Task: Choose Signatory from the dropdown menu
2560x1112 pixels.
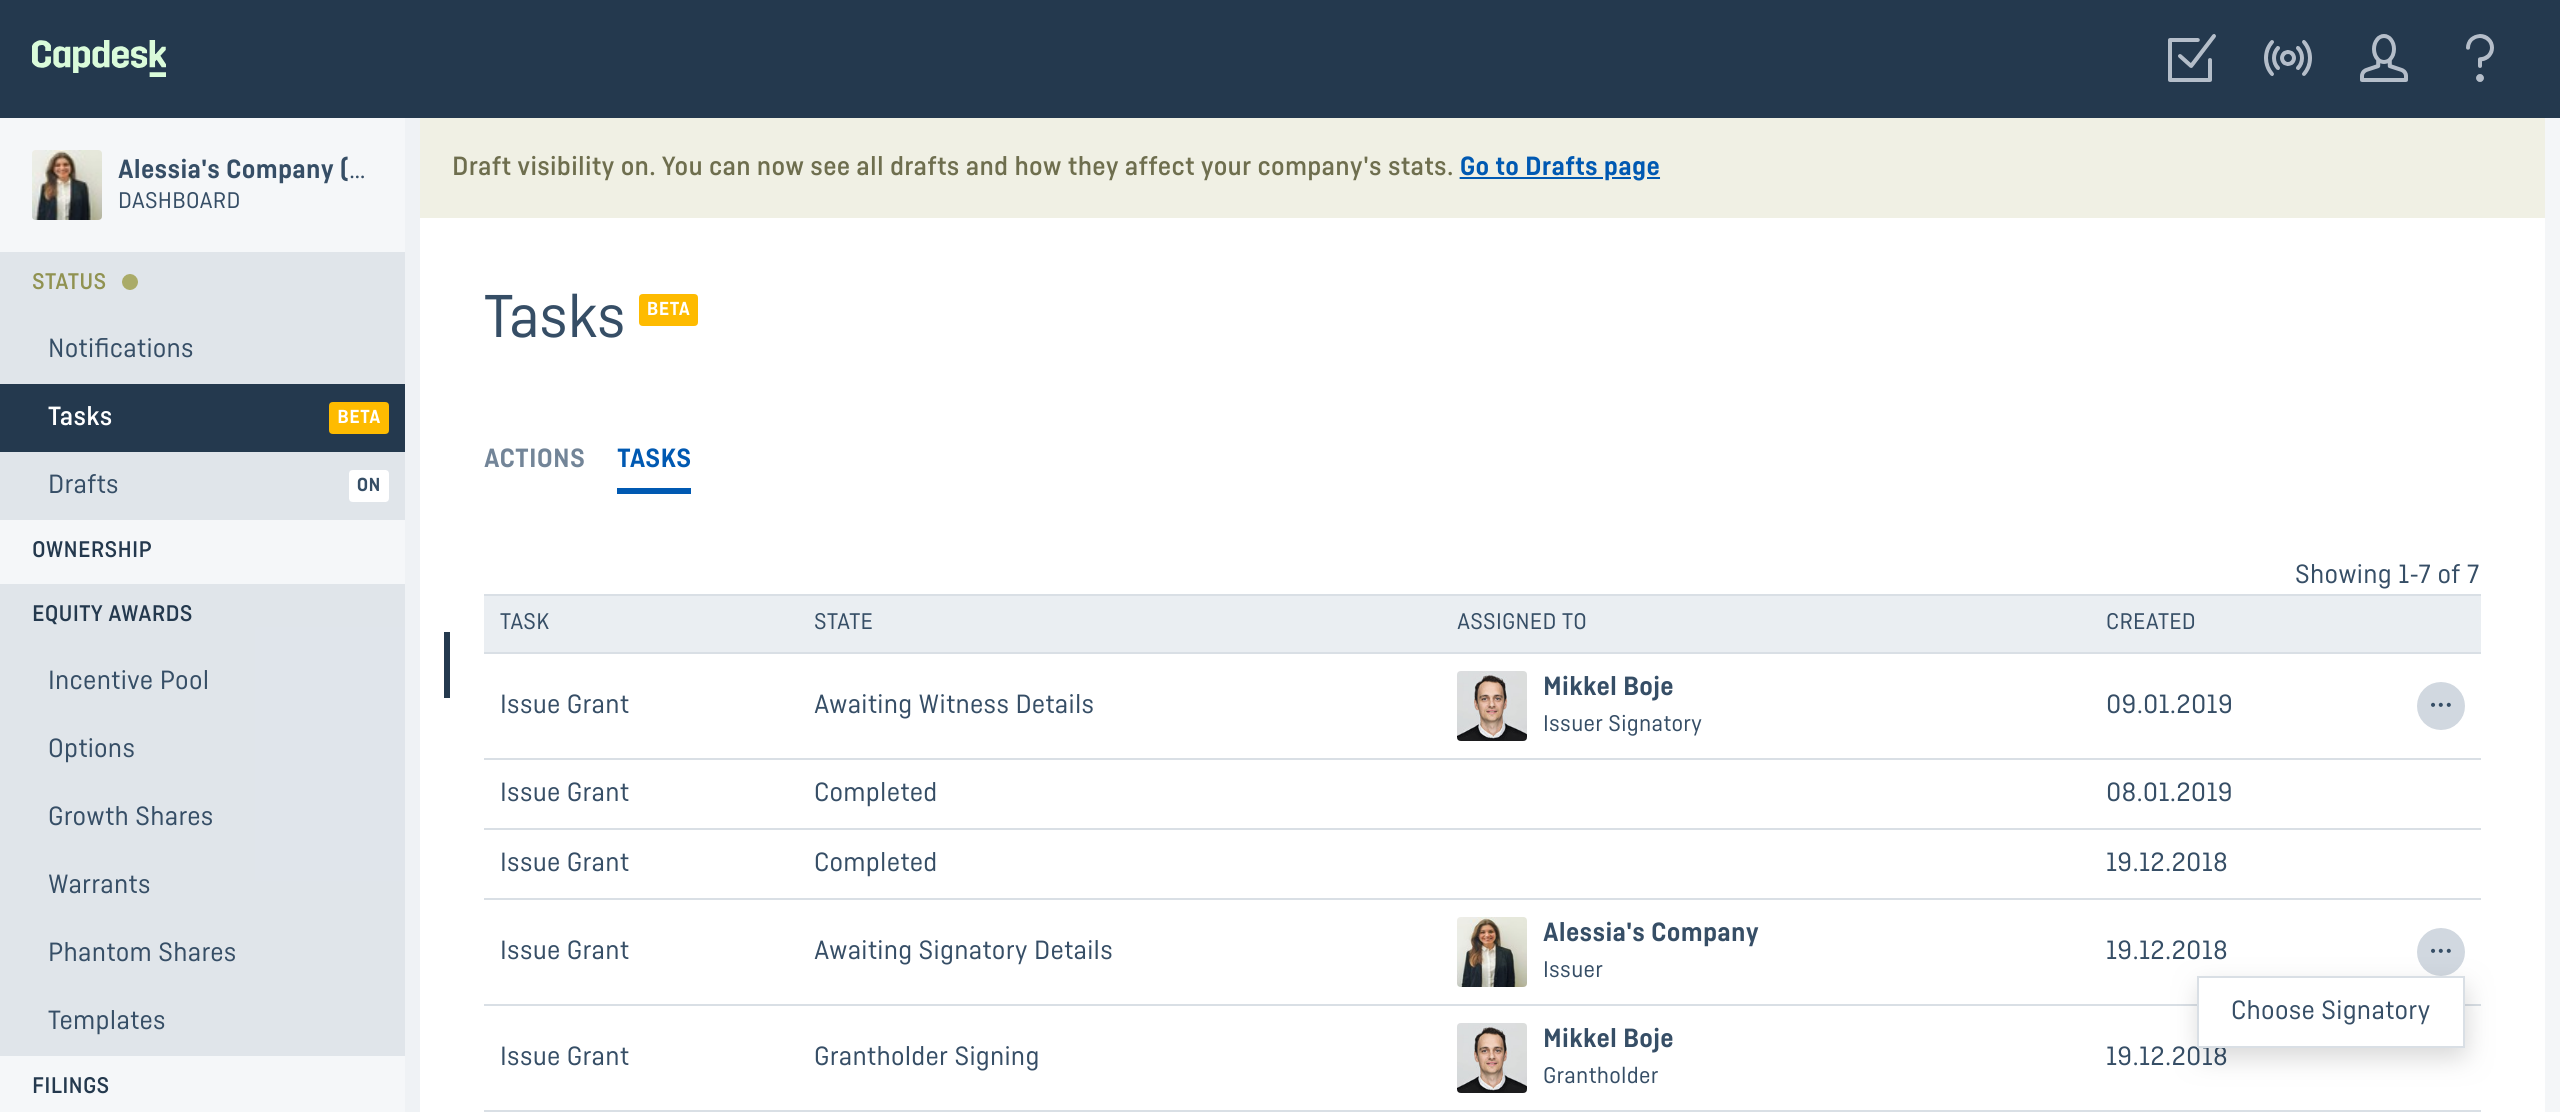Action: (x=2330, y=1011)
